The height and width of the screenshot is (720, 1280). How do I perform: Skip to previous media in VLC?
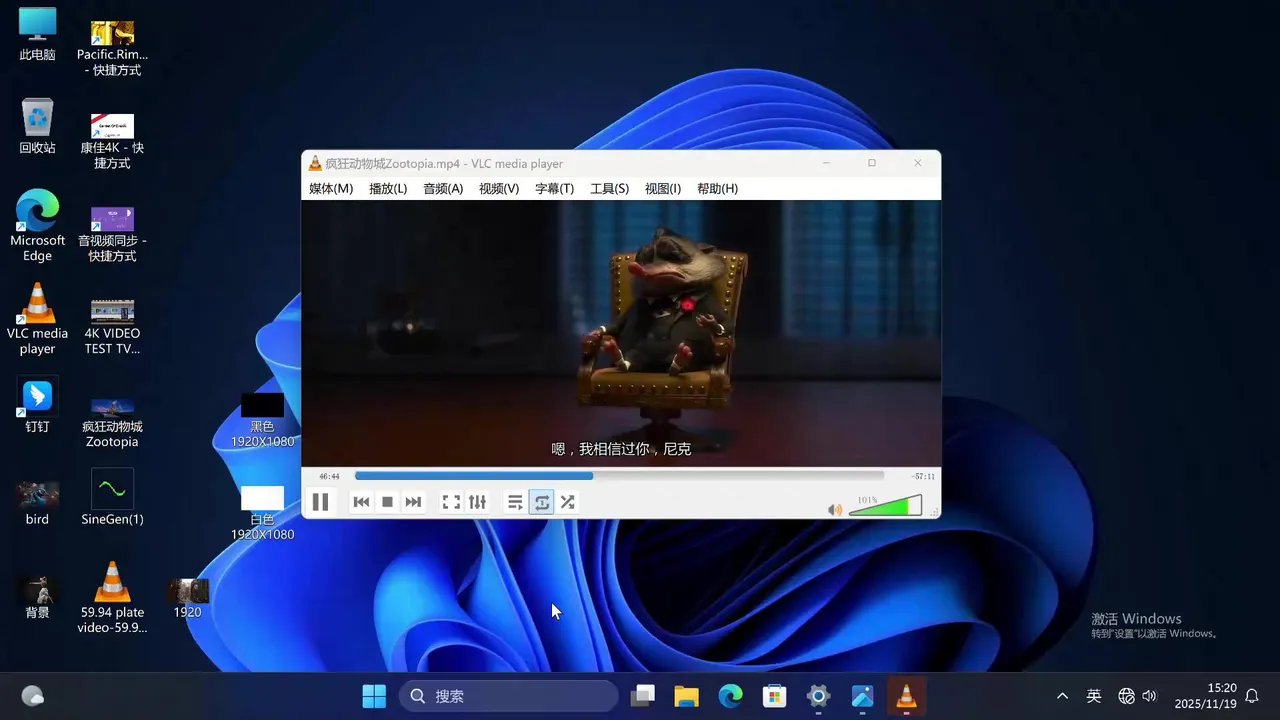(x=361, y=502)
